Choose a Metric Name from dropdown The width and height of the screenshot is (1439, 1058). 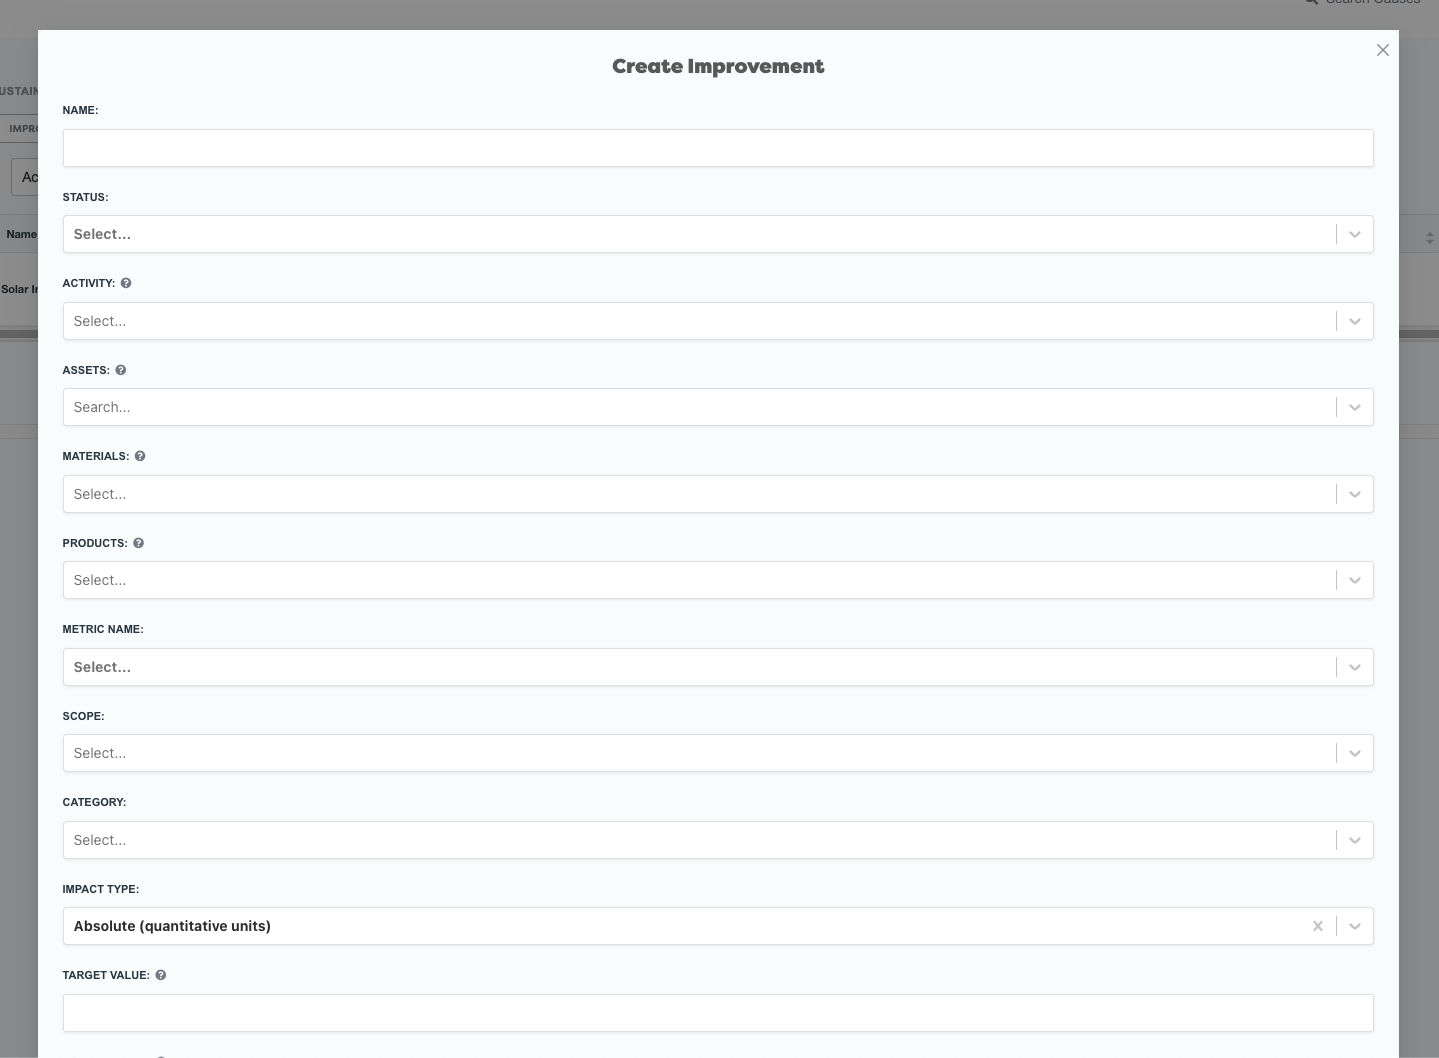pyautogui.click(x=698, y=667)
